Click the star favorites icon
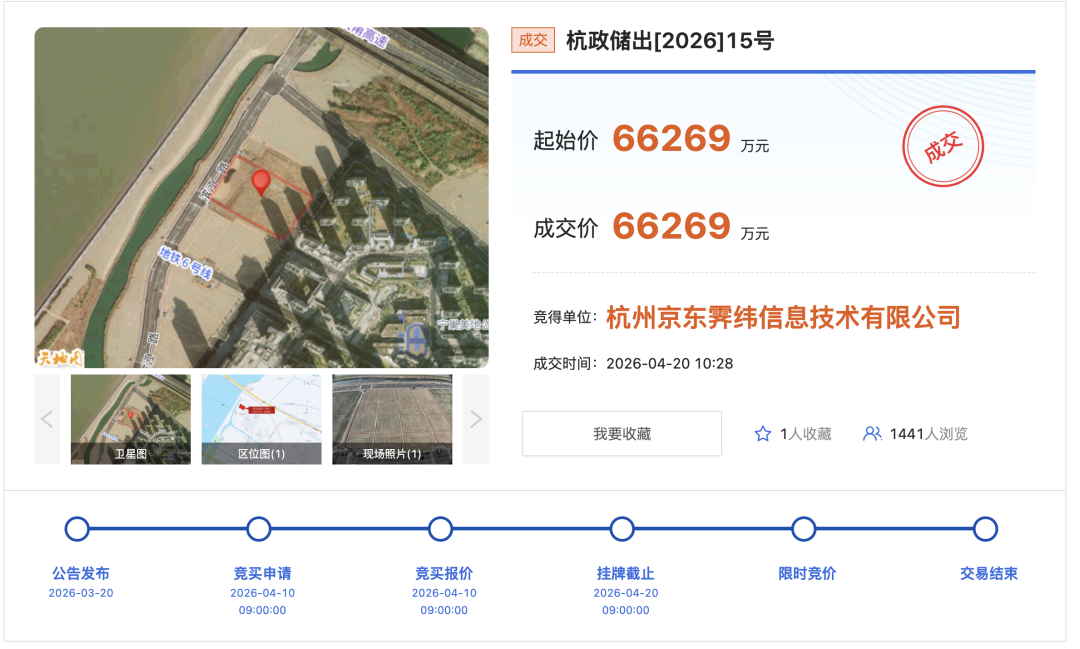 coord(763,434)
